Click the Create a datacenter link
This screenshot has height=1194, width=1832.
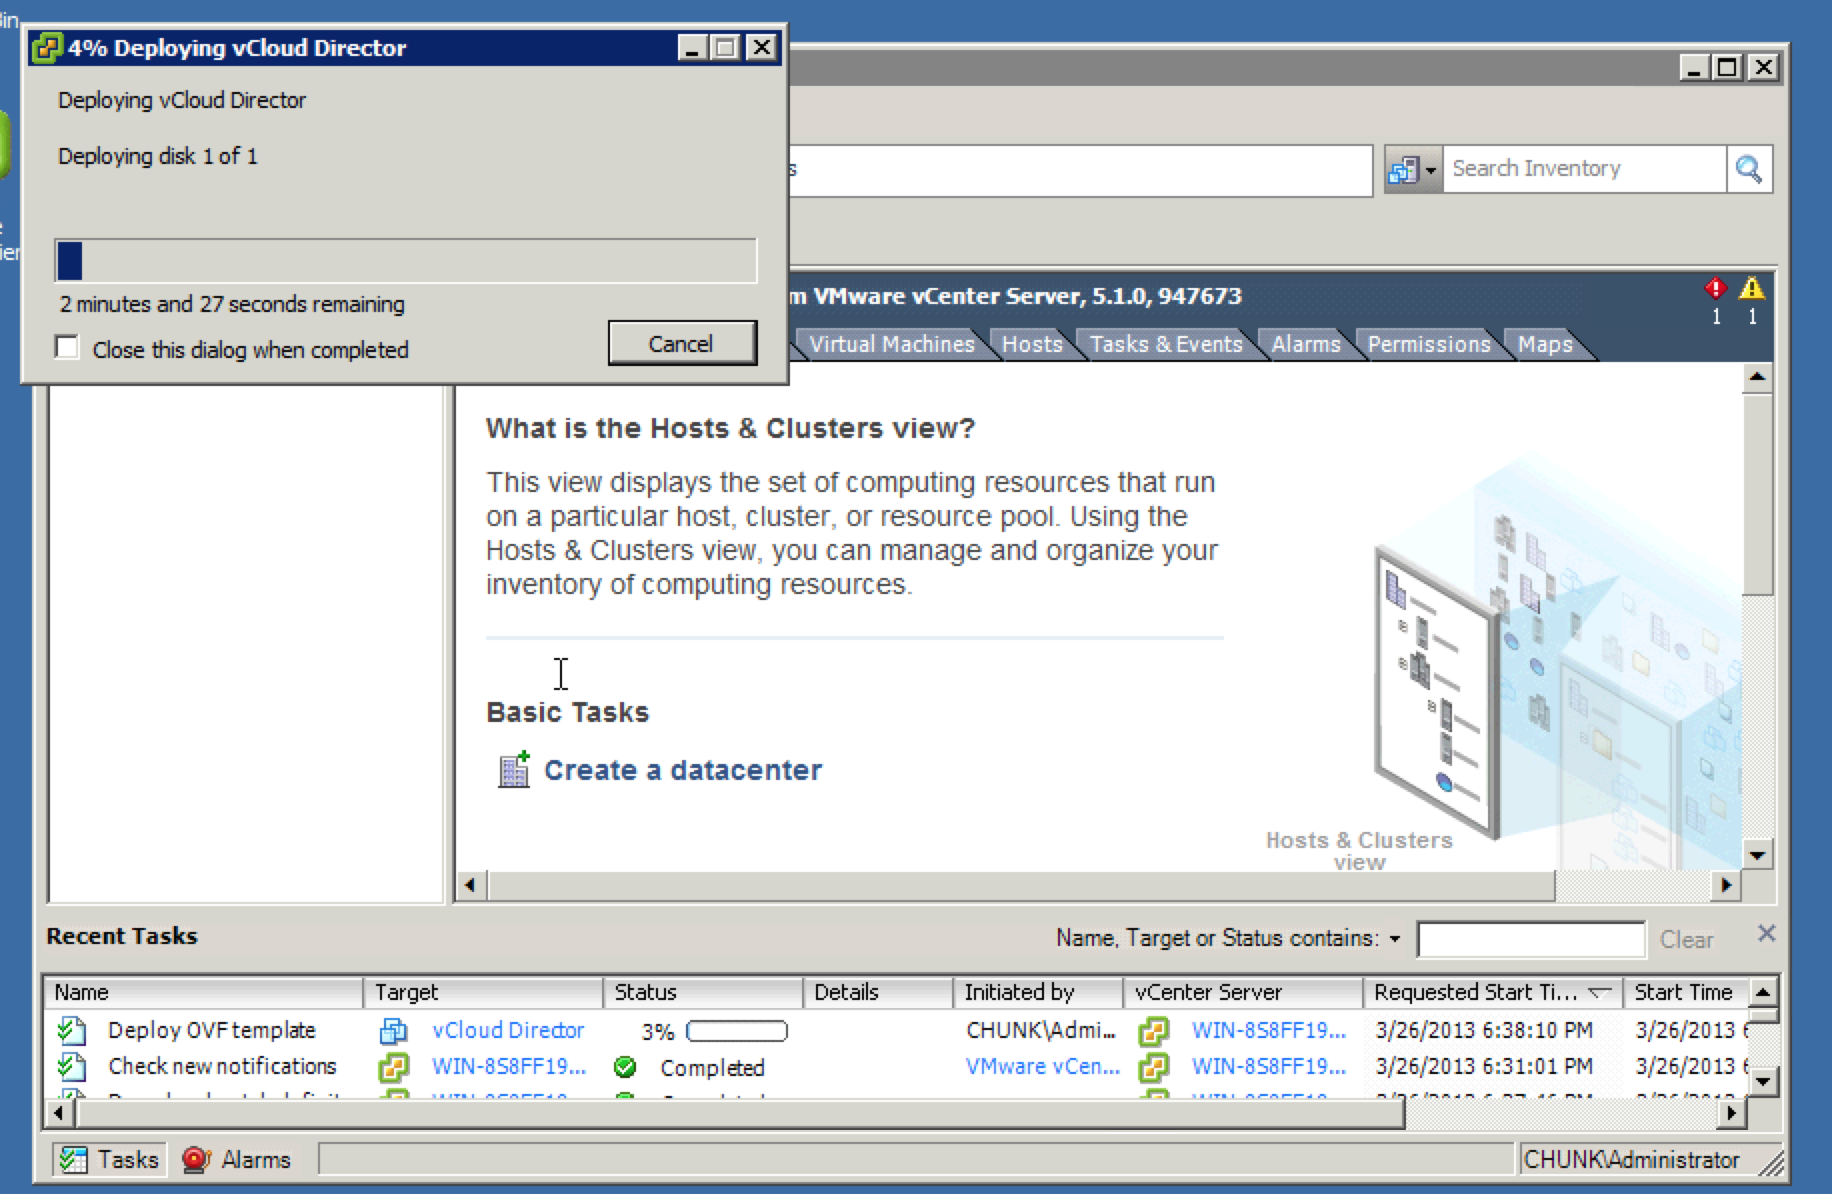click(682, 770)
